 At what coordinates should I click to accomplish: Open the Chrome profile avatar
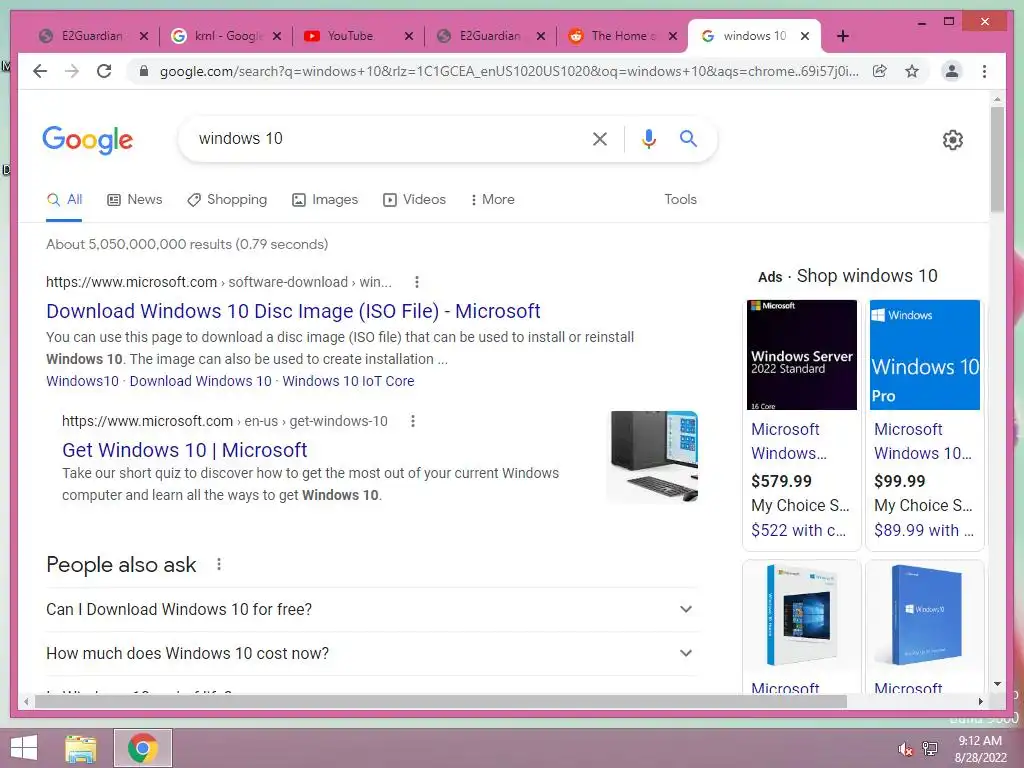[x=952, y=71]
